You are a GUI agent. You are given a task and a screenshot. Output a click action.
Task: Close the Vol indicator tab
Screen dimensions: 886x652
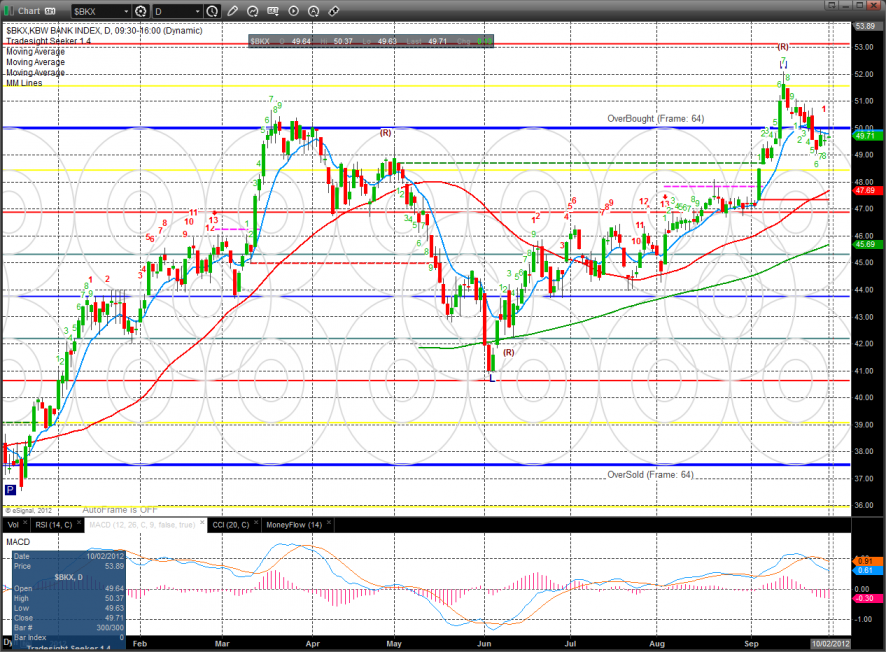click(25, 523)
